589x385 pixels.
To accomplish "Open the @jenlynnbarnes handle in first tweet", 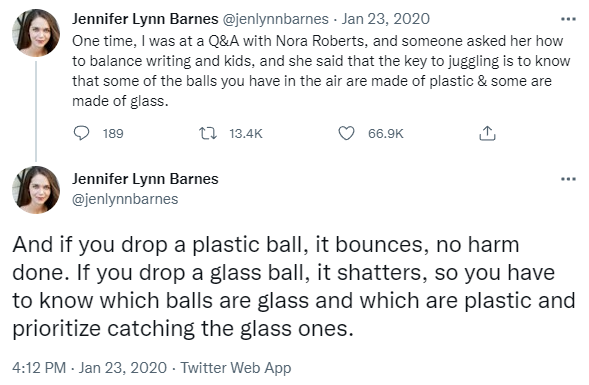I will tap(276, 19).
